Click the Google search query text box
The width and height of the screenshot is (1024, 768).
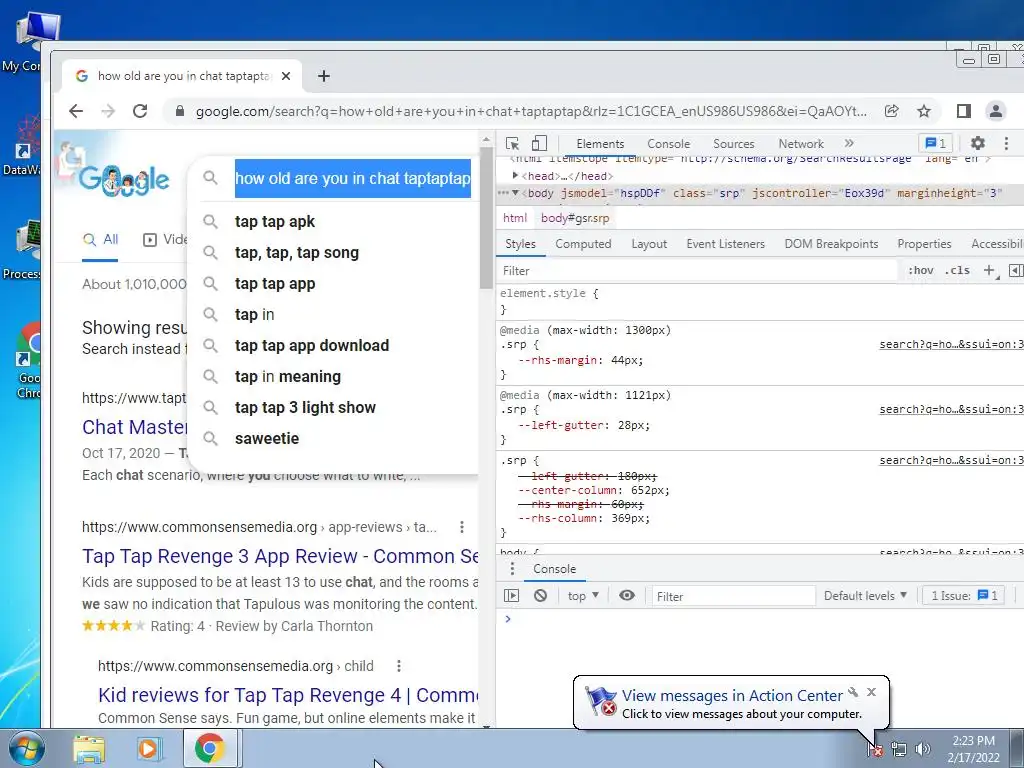(x=353, y=178)
